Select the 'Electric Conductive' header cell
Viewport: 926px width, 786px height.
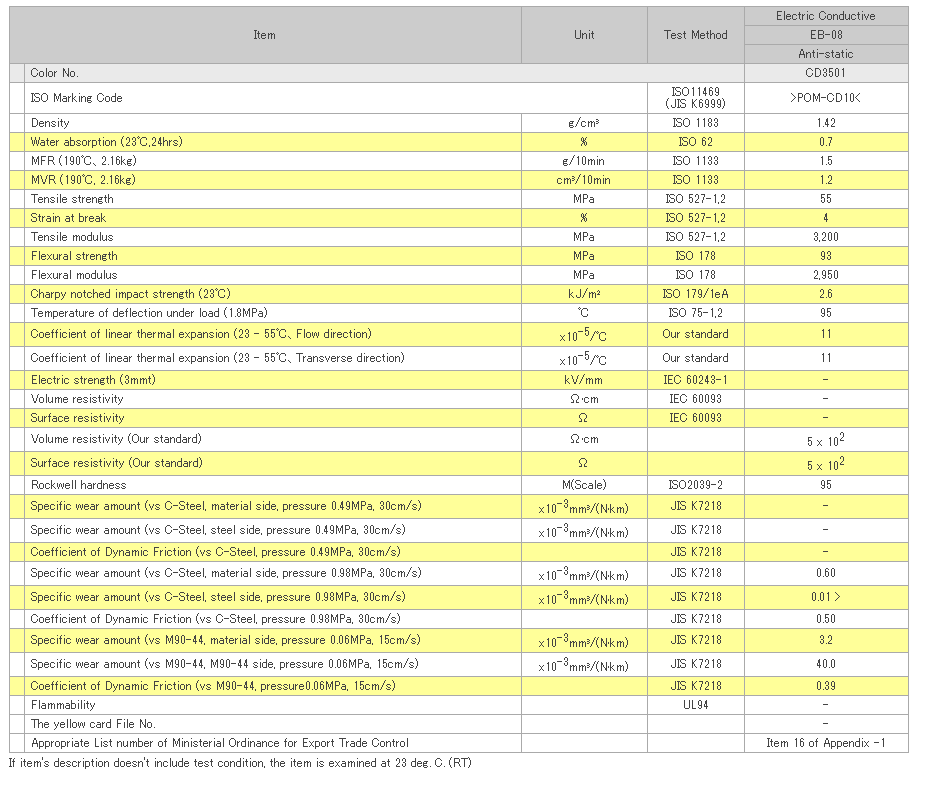825,16
